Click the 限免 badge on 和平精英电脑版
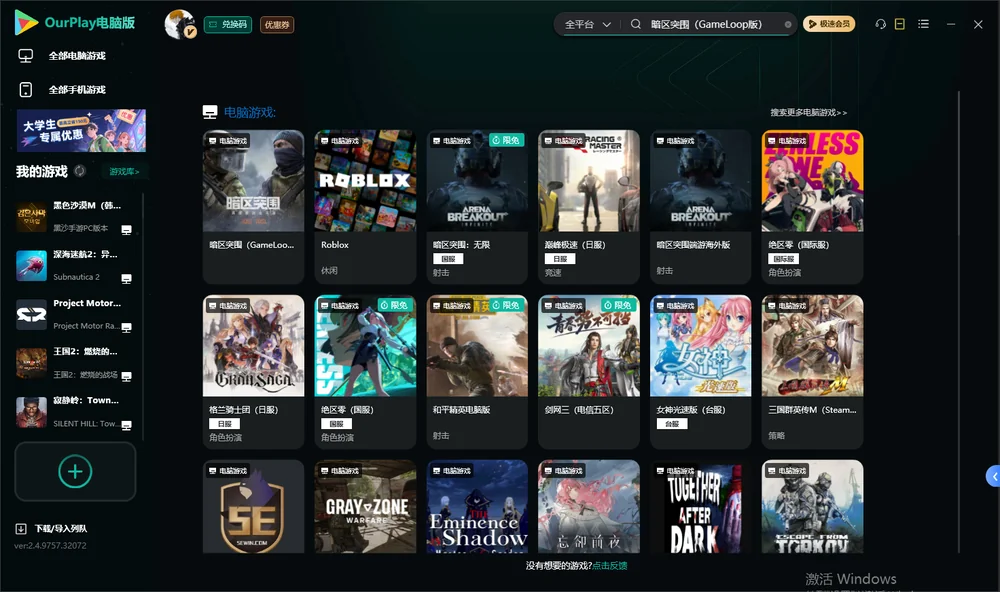Screen dimensions: 1000x592 click(x=506, y=305)
